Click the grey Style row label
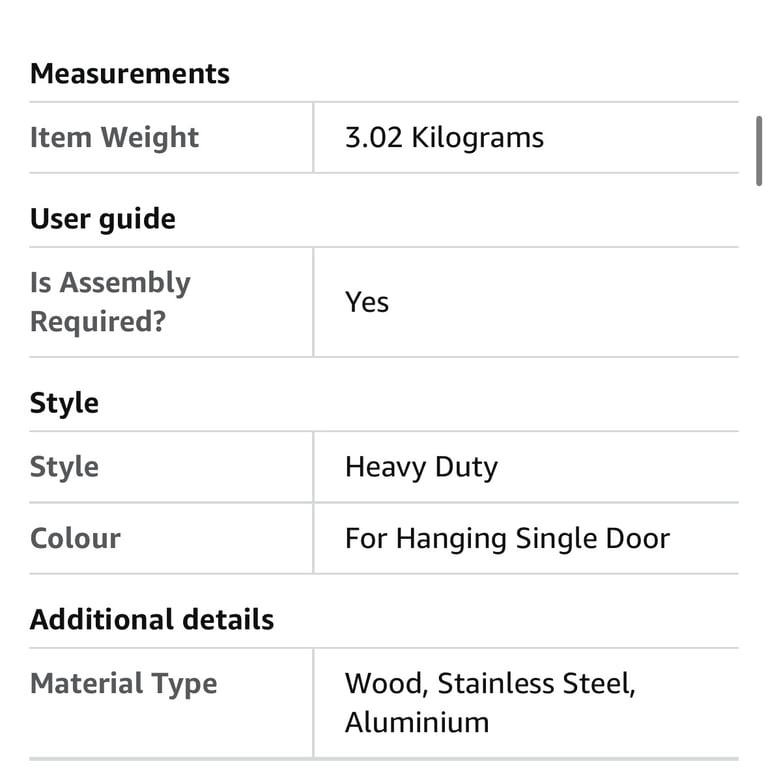The width and height of the screenshot is (768, 768). coord(64,467)
